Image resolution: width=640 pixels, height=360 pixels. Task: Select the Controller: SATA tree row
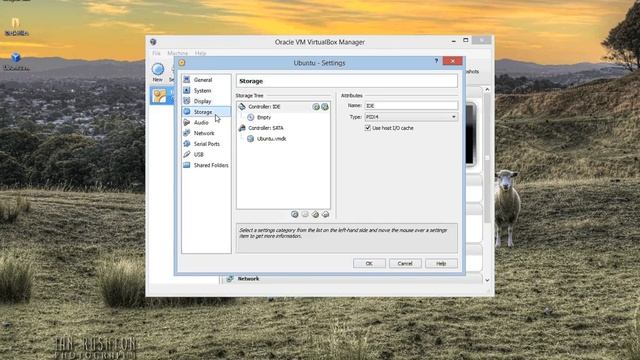[283, 128]
